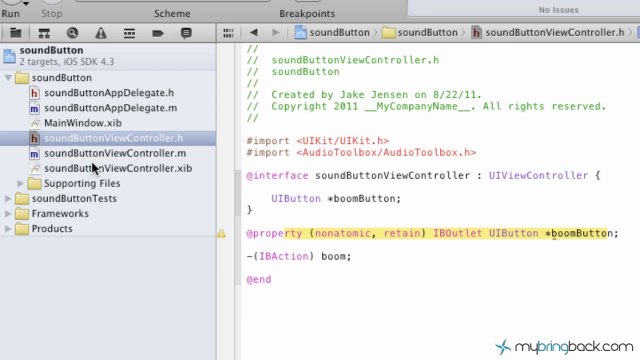Select soundButtonViewController.h in navigator
640x360 pixels.
coord(108,138)
